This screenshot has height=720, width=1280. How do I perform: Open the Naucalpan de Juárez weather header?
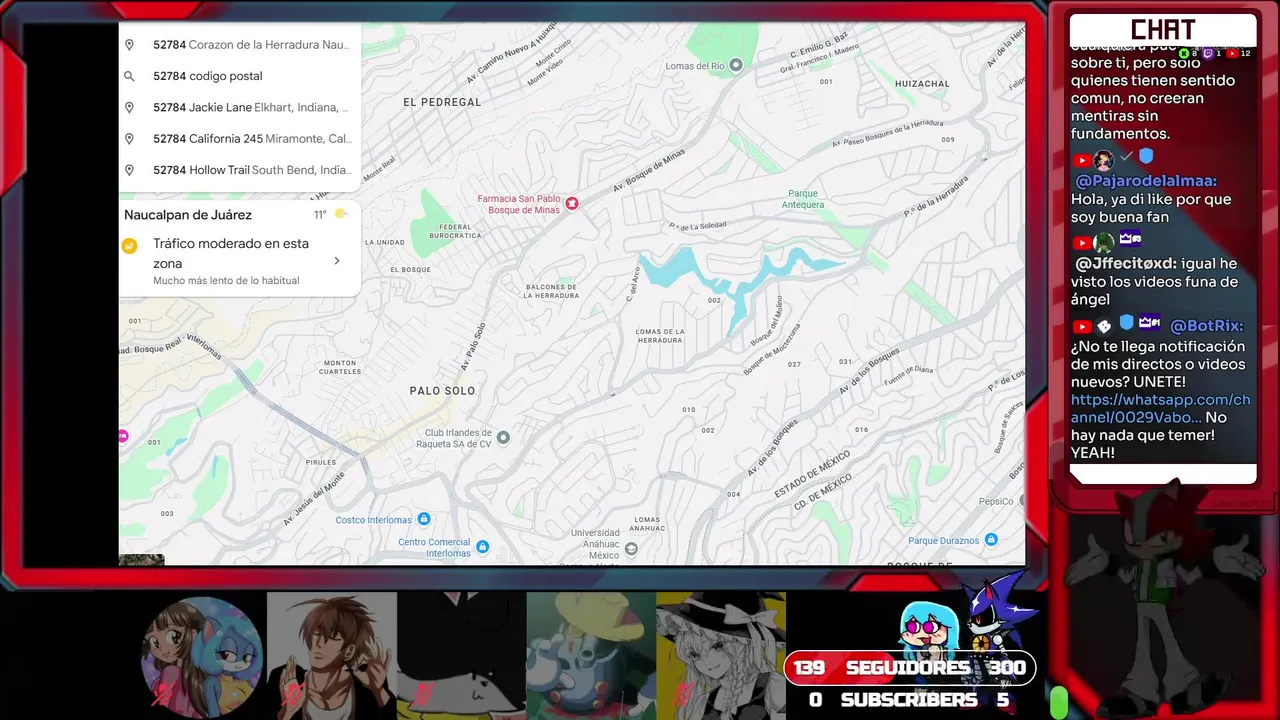240,214
